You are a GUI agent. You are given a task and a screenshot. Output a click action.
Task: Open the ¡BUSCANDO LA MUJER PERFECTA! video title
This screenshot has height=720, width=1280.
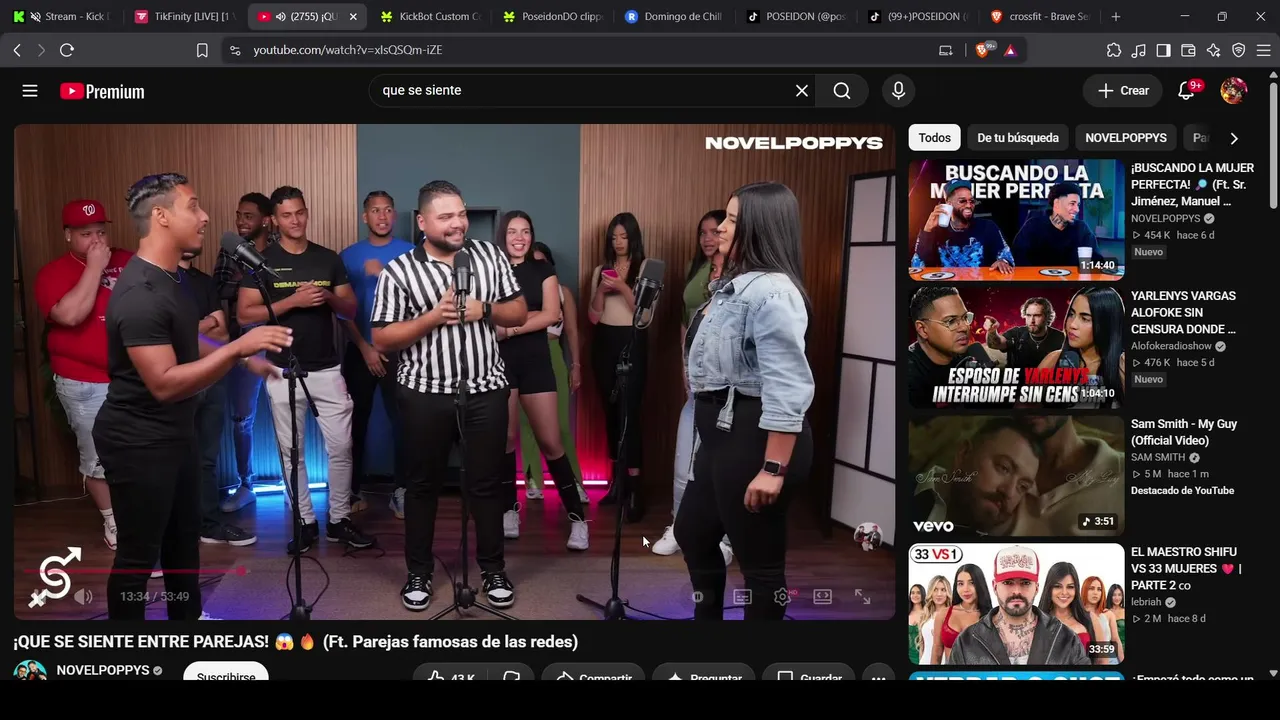click(x=1192, y=185)
